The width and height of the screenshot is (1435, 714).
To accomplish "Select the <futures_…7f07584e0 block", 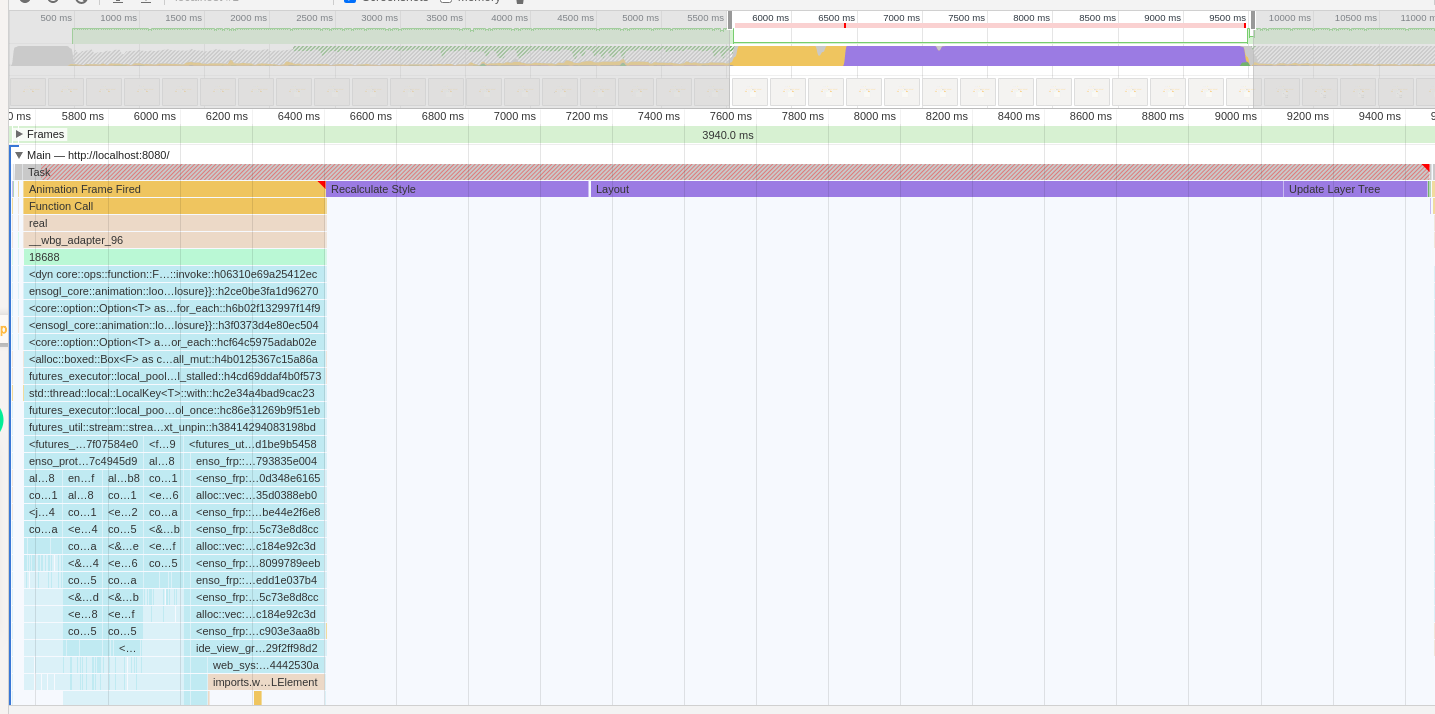I will 83,444.
